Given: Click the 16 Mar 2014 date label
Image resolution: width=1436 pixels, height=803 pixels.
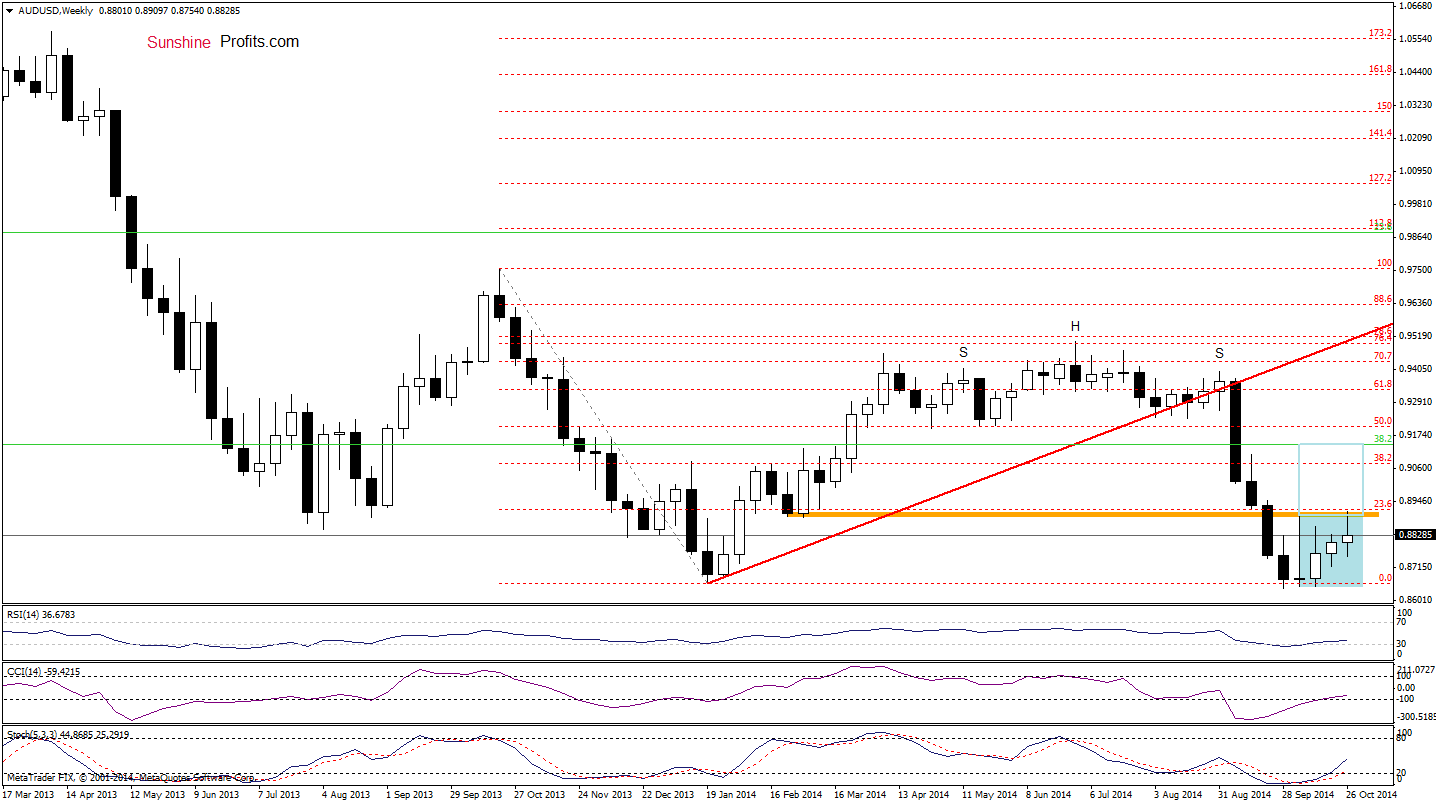Looking at the screenshot, I should 860,794.
